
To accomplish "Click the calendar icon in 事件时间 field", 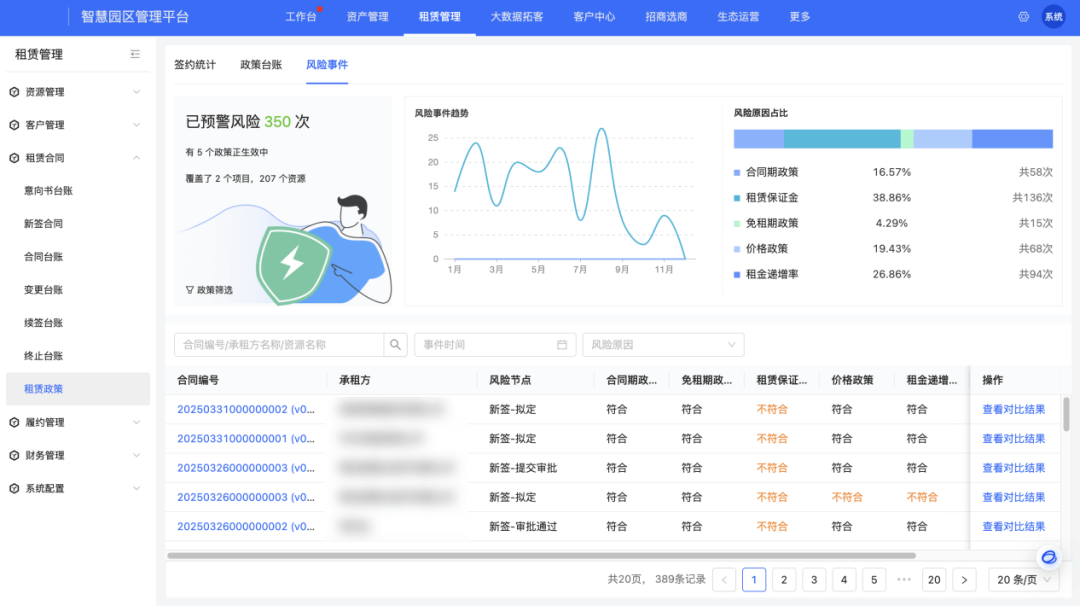I will 562,345.
